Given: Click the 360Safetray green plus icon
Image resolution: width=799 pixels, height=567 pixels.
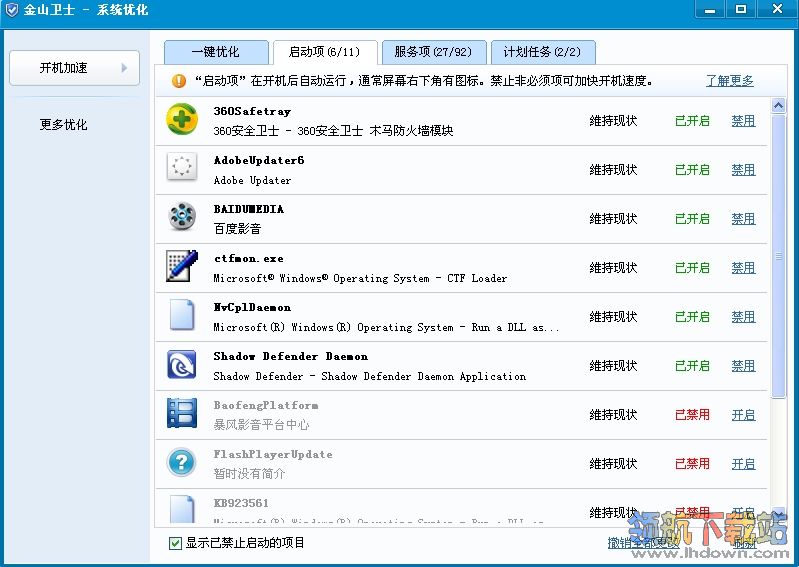Looking at the screenshot, I should (x=182, y=119).
